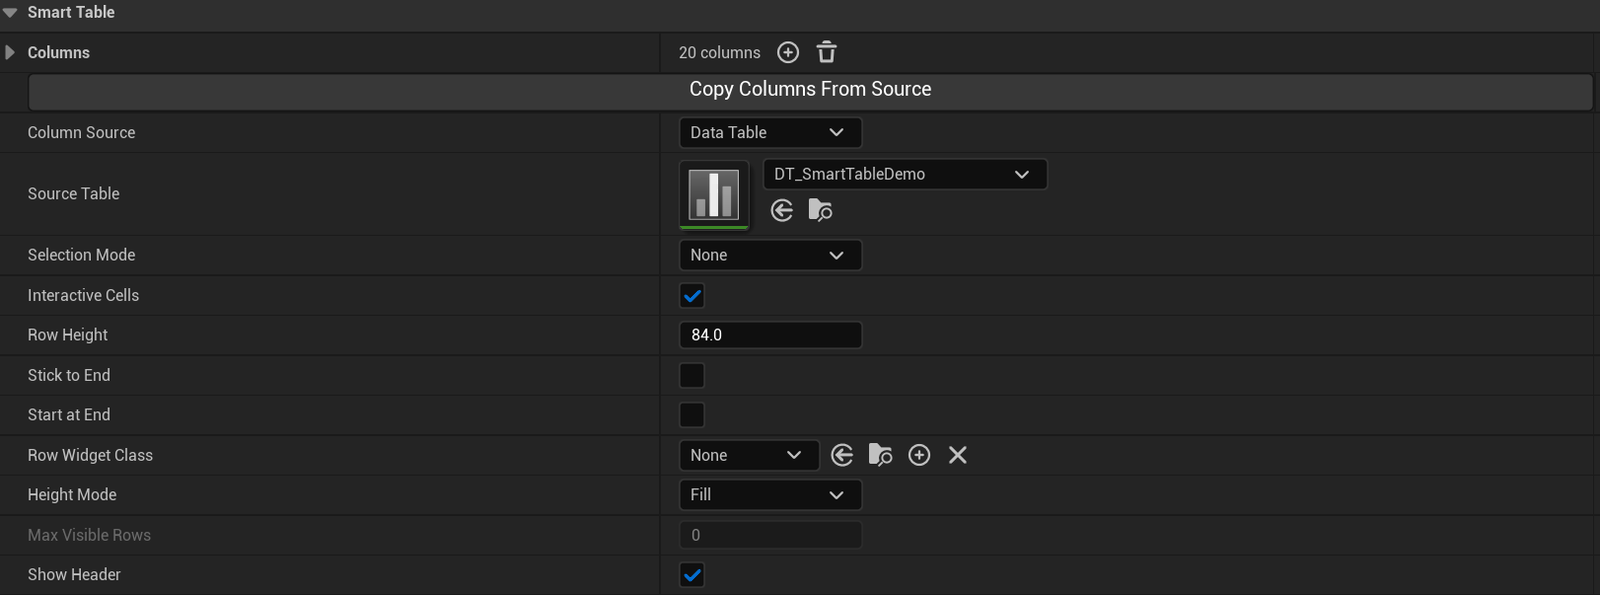The width and height of the screenshot is (1600, 595).
Task: Select the Selection Mode label
Action: pyautogui.click(x=81, y=255)
